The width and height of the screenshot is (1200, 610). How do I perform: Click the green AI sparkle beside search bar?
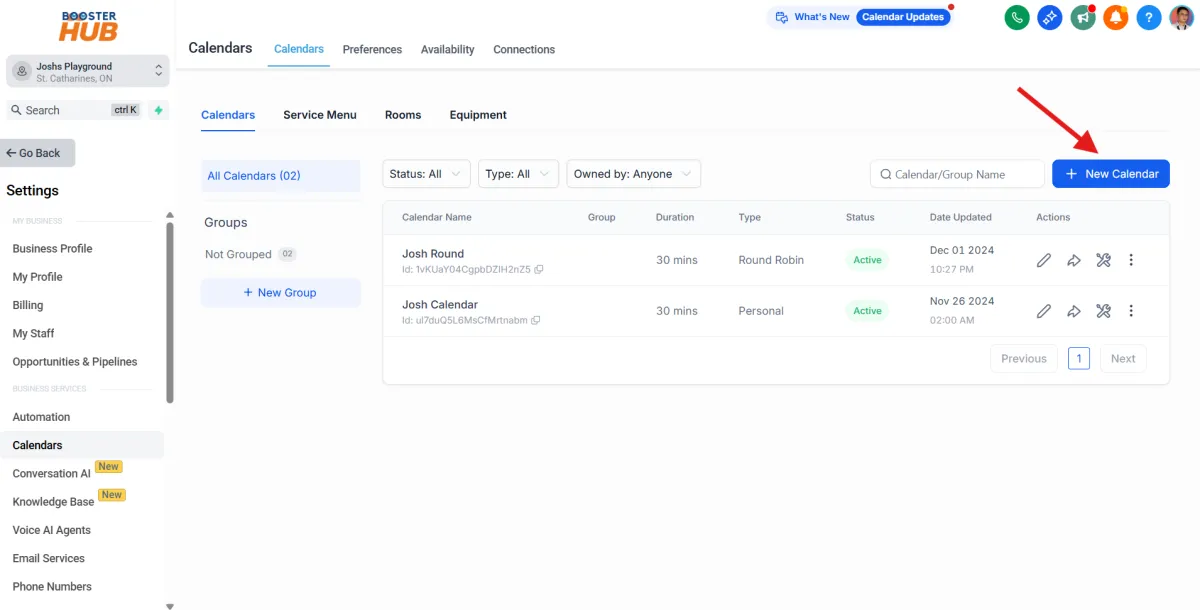(x=158, y=110)
